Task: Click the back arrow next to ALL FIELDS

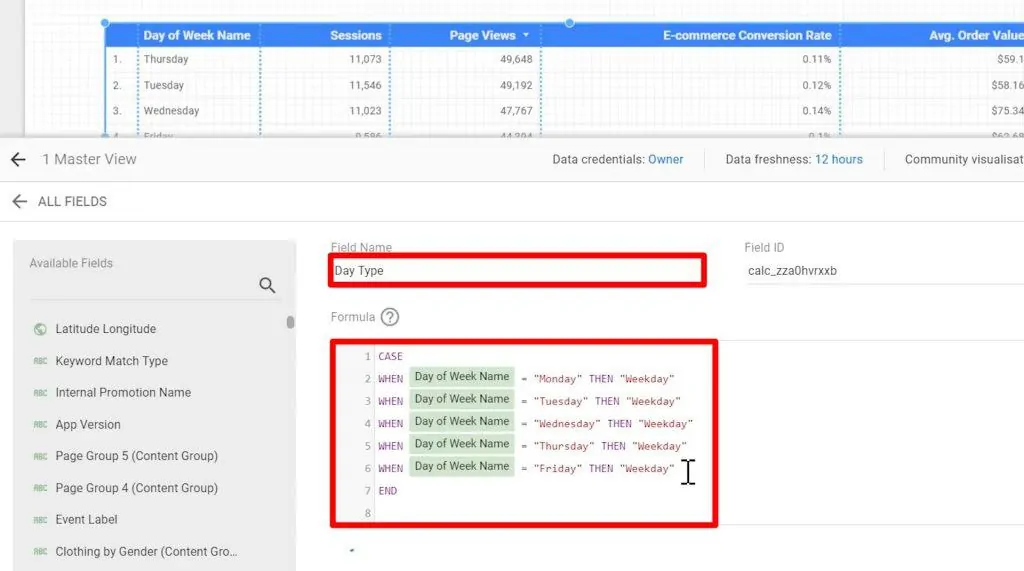Action: click(x=19, y=201)
